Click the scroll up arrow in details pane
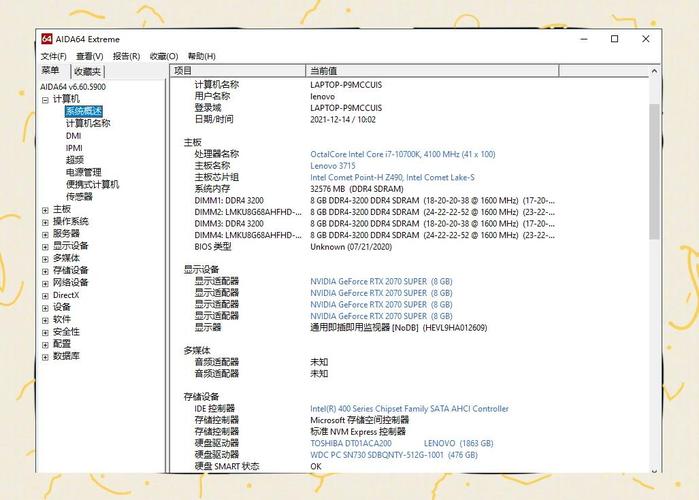Viewport: 699px width, 500px height. pos(654,71)
